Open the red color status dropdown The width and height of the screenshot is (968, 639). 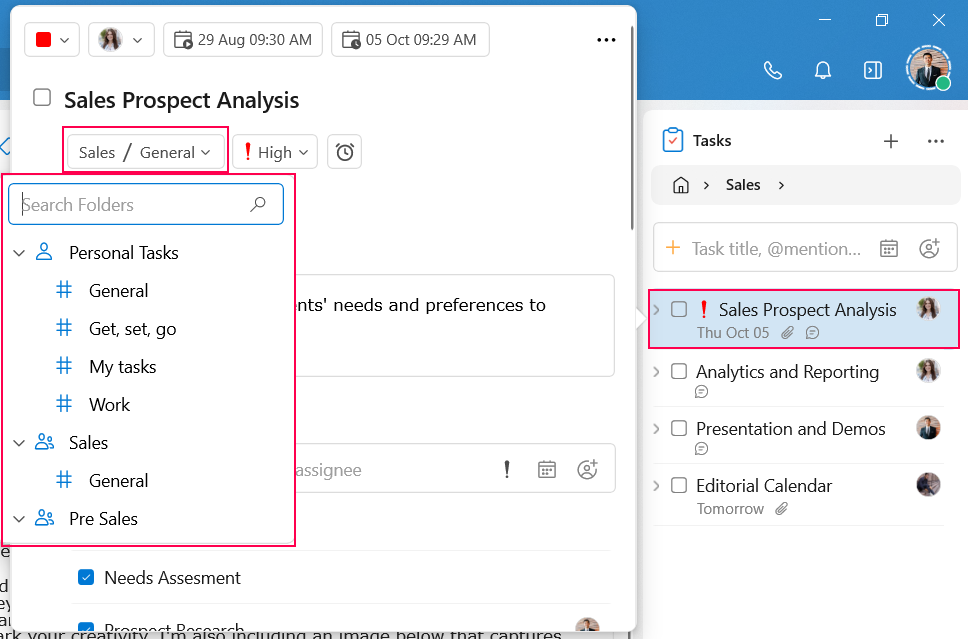52,40
